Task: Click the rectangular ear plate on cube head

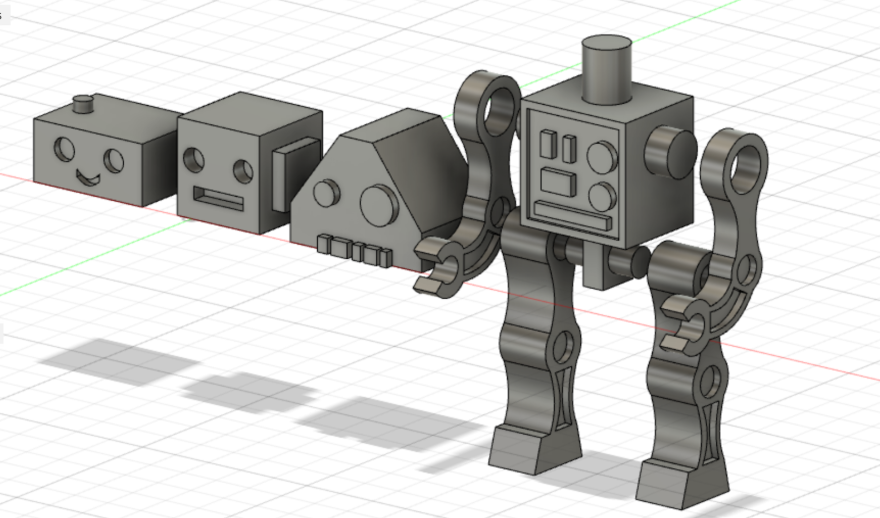Action: coord(296,174)
